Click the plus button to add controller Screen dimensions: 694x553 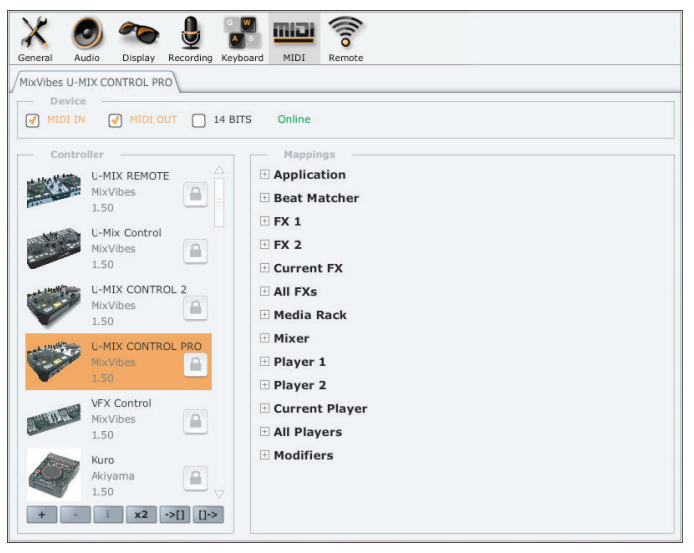click(42, 514)
